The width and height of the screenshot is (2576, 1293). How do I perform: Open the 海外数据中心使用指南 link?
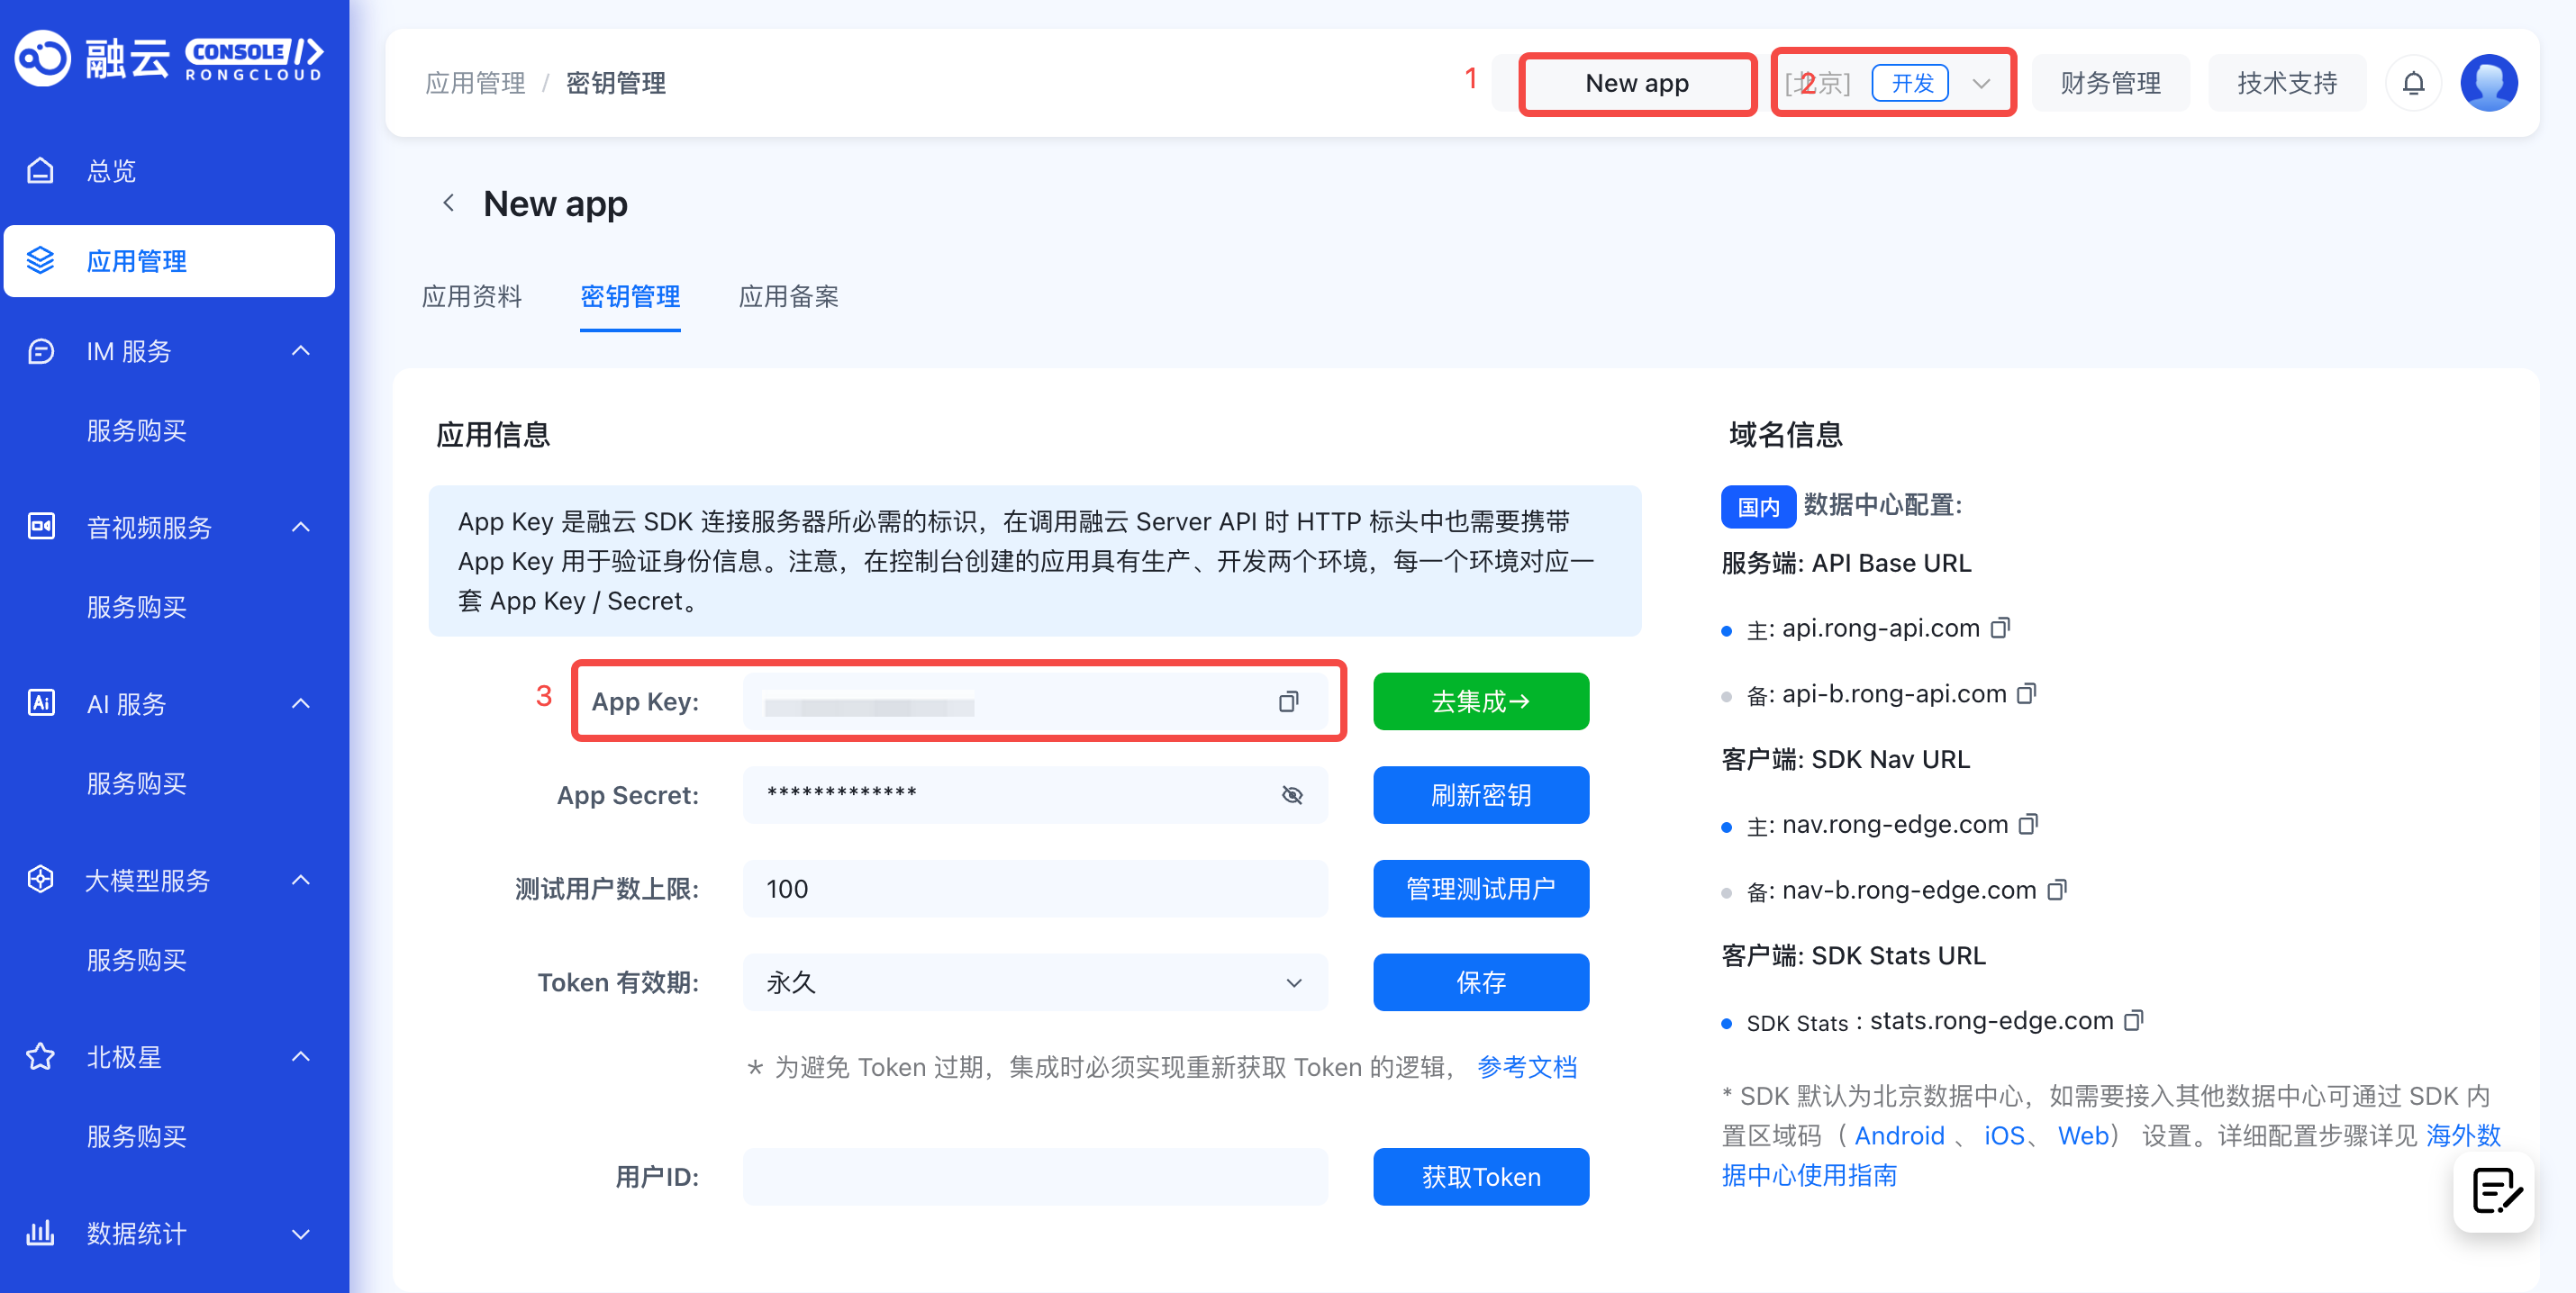[2110, 1155]
